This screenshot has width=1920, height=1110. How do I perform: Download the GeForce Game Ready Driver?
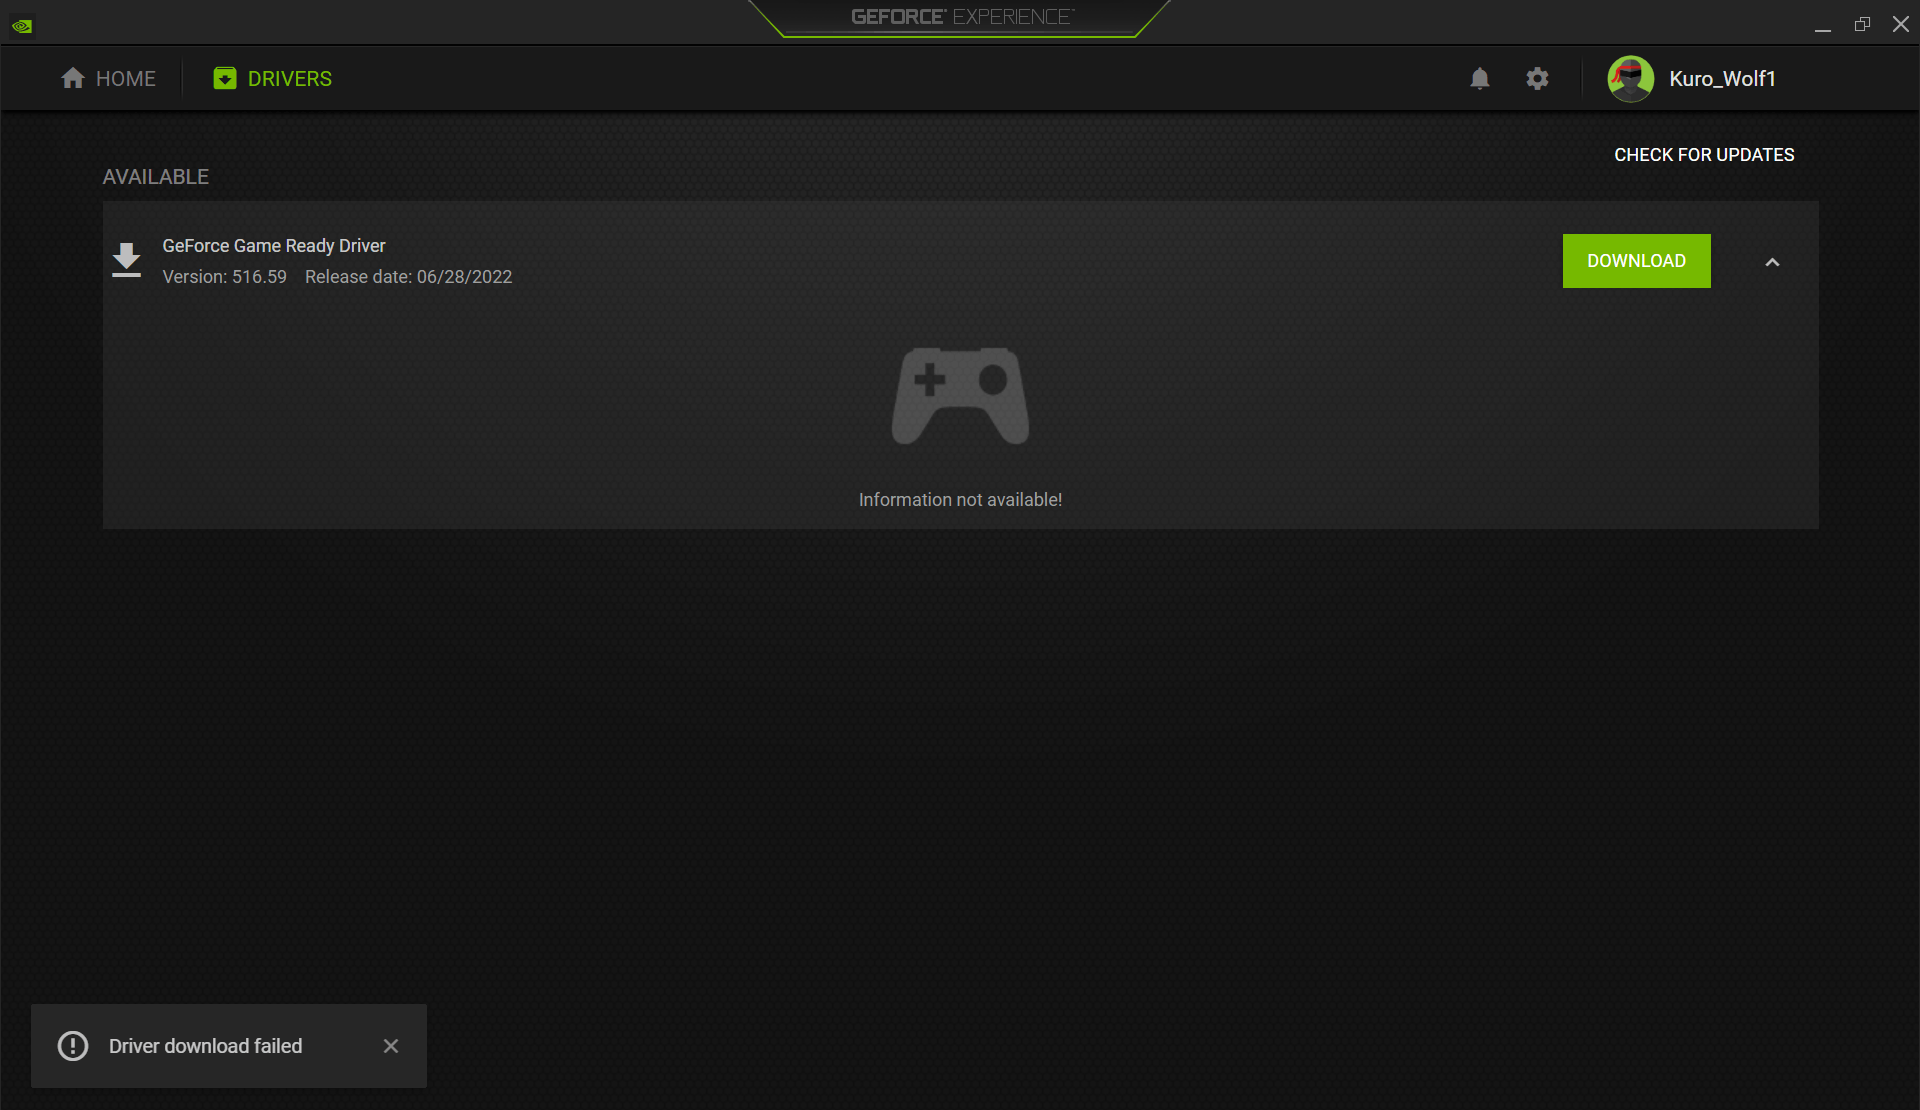(1636, 261)
